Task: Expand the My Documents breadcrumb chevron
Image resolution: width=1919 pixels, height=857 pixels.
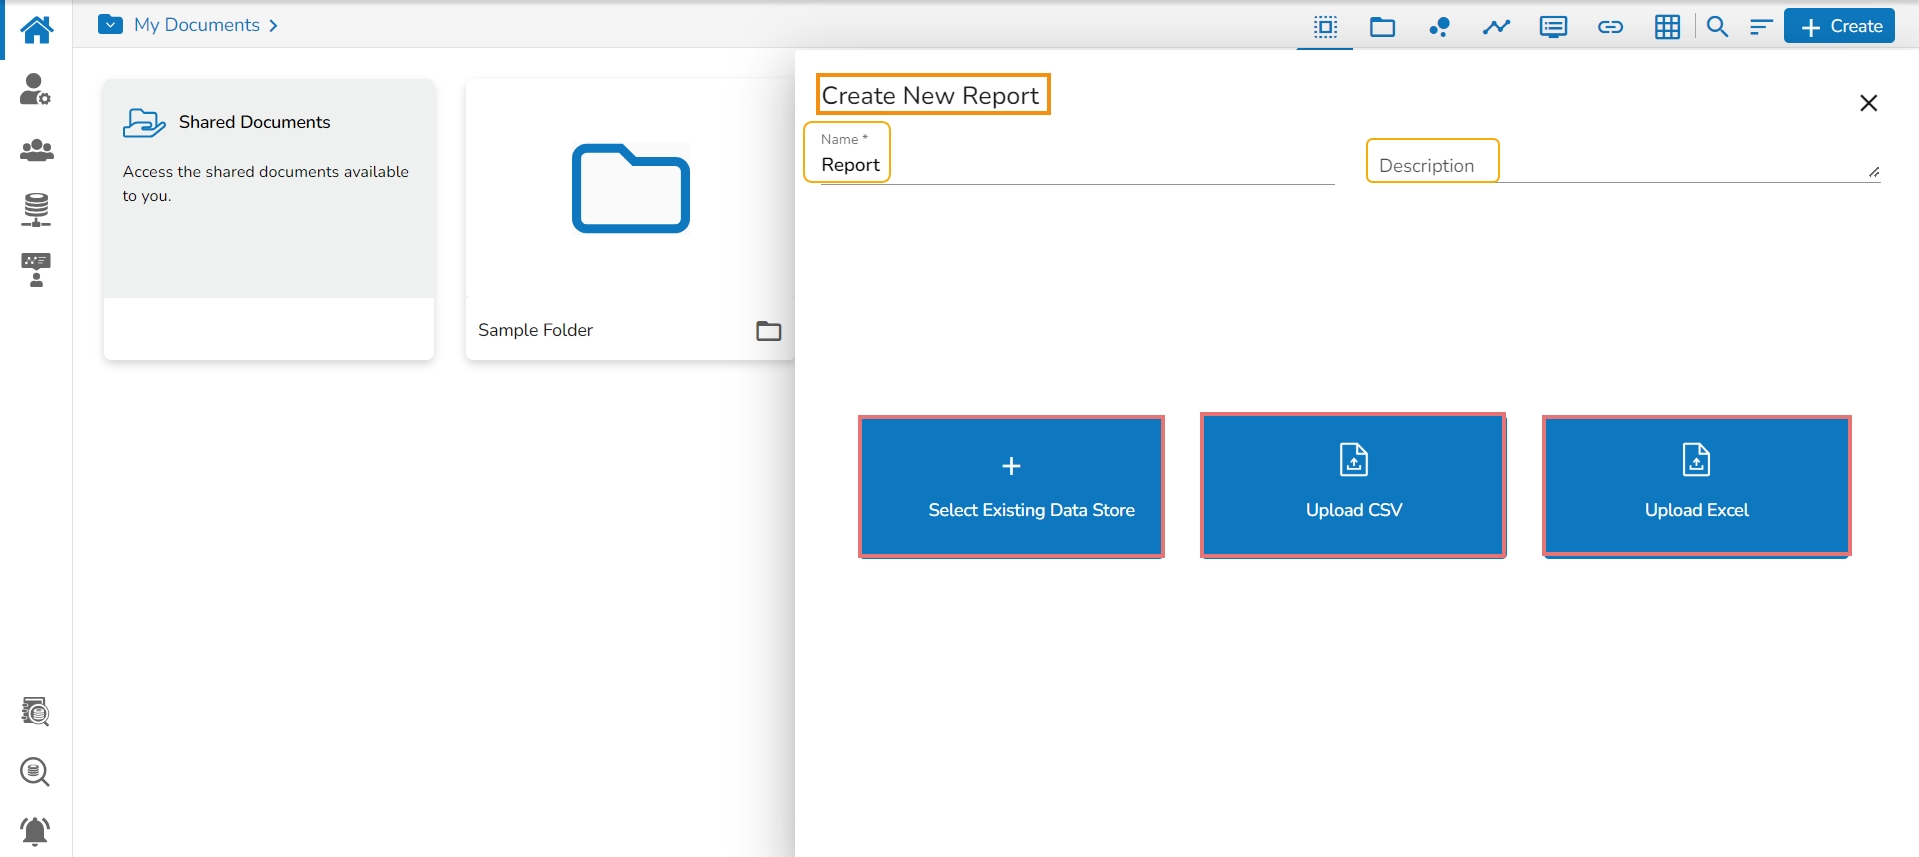Action: pyautogui.click(x=273, y=26)
